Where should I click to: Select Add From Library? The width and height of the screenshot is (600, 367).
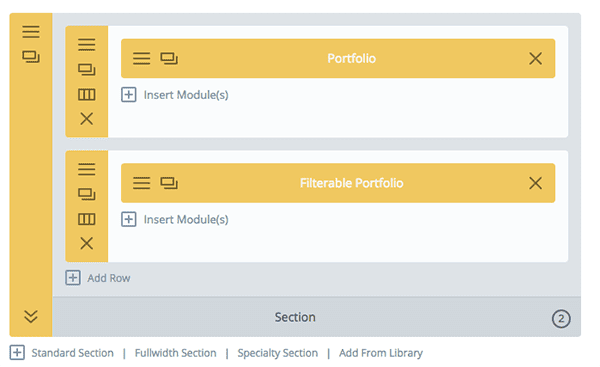pyautogui.click(x=381, y=353)
